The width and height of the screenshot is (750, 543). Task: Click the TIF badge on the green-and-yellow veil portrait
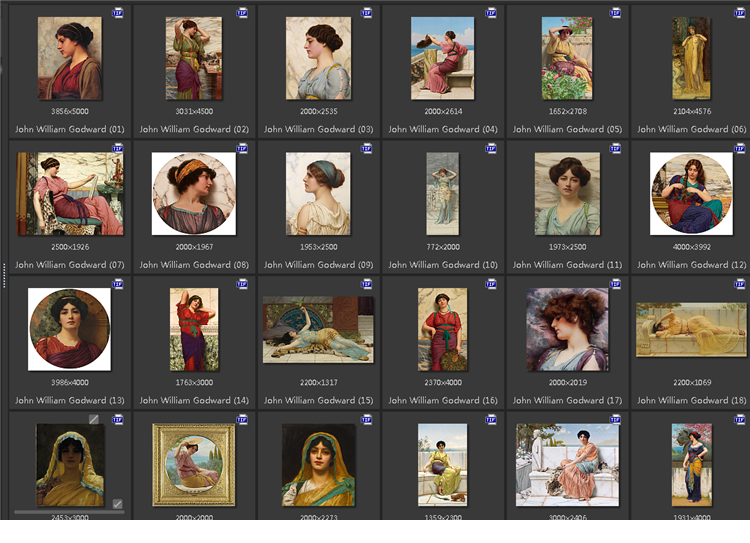click(x=366, y=420)
